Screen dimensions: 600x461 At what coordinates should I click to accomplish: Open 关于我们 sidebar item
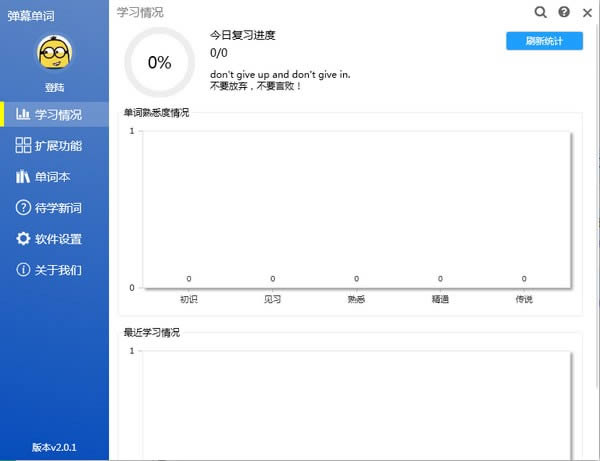tap(57, 270)
